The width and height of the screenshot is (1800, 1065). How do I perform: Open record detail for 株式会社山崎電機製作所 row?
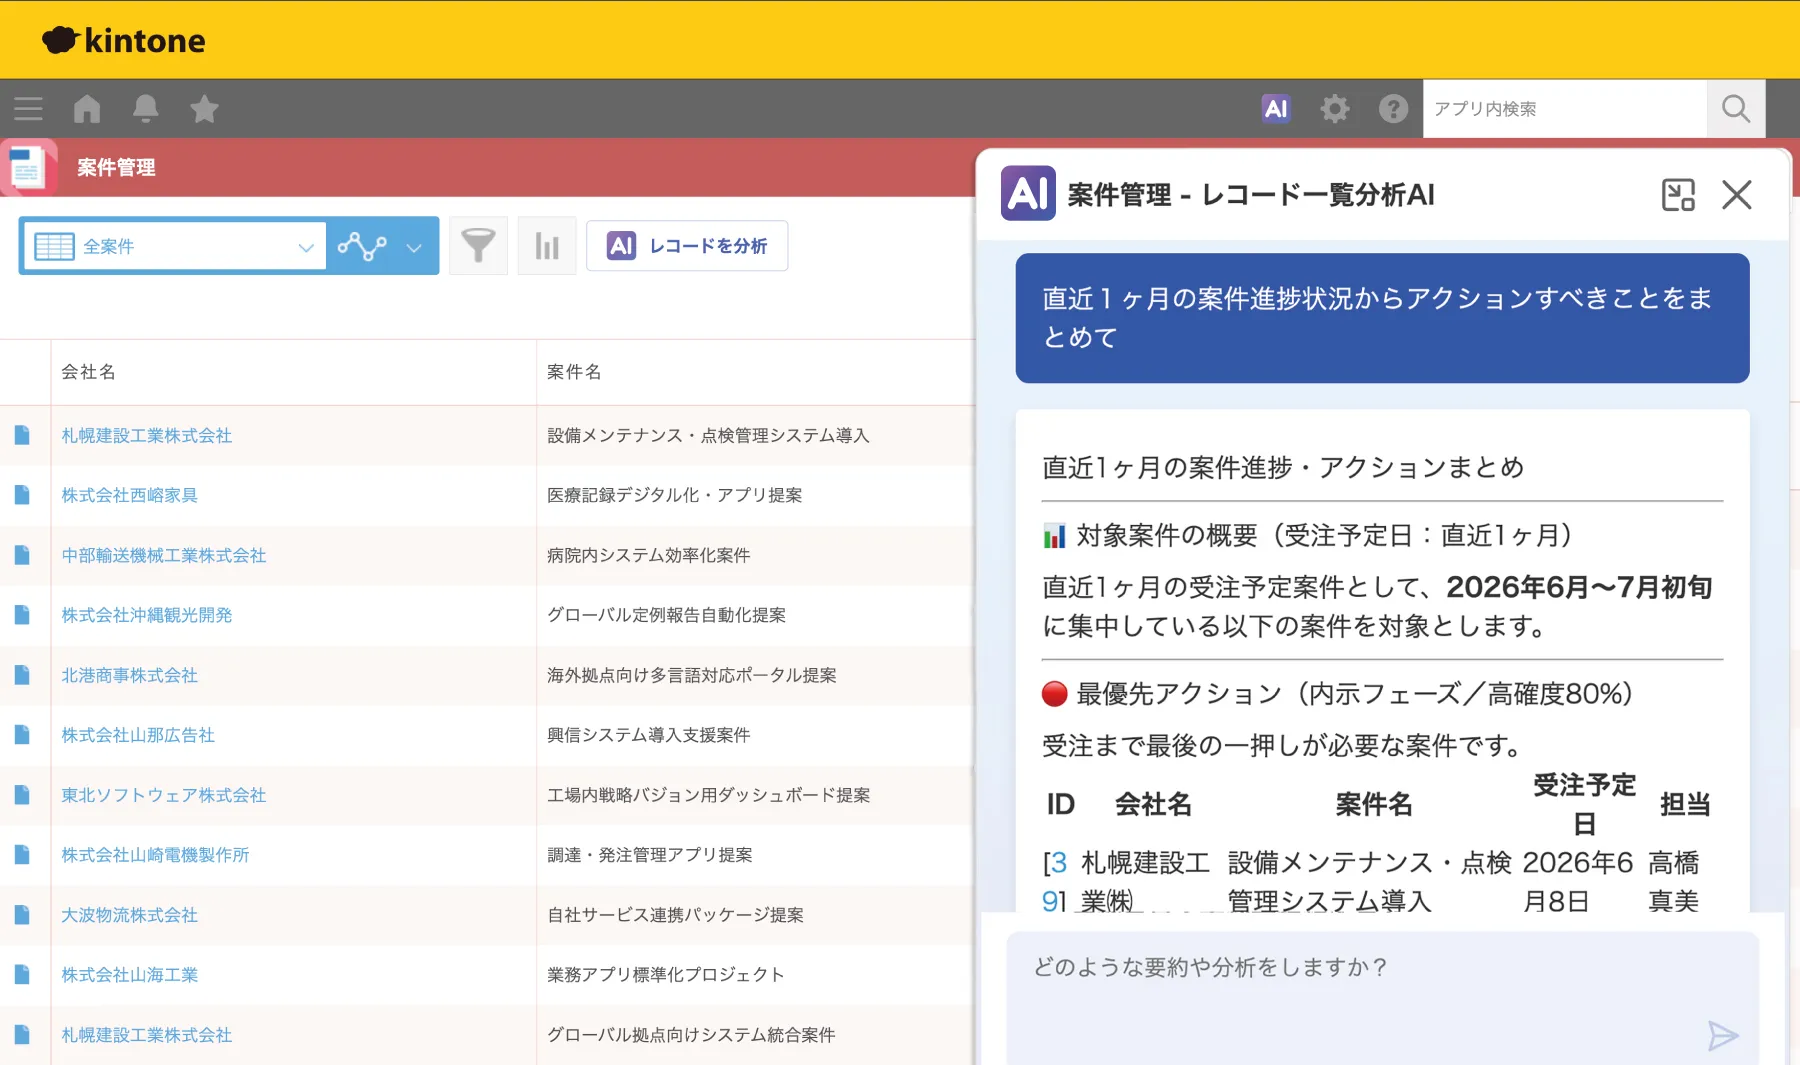tap(22, 855)
